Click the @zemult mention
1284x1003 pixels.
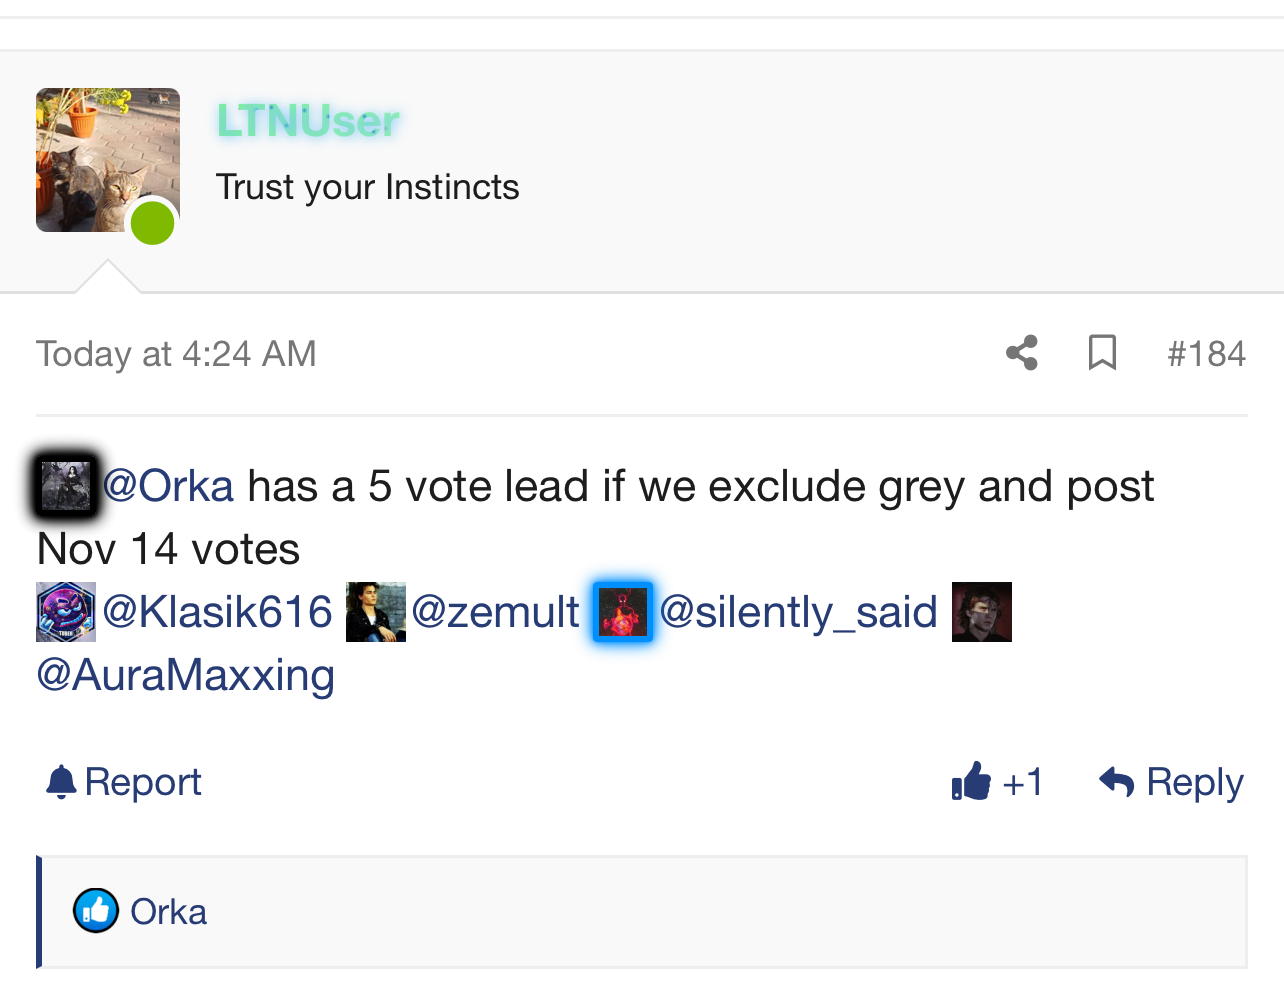point(495,612)
